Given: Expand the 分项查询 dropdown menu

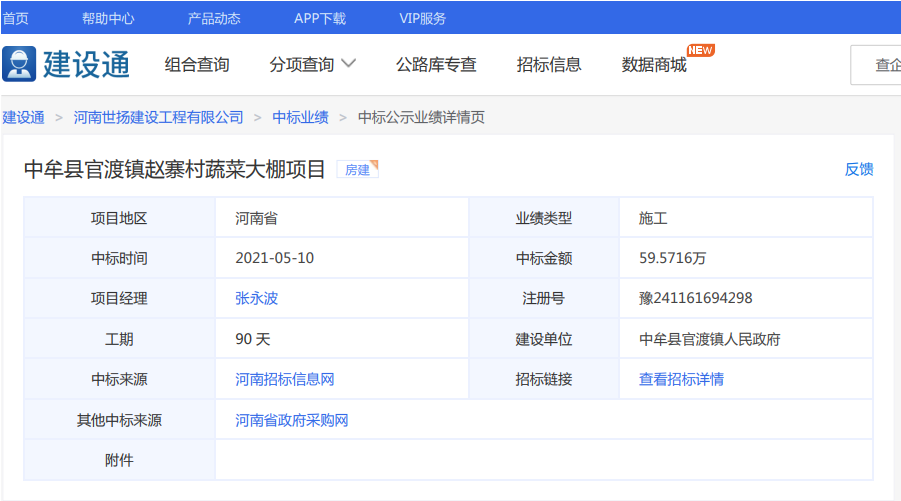Looking at the screenshot, I should coord(312,65).
